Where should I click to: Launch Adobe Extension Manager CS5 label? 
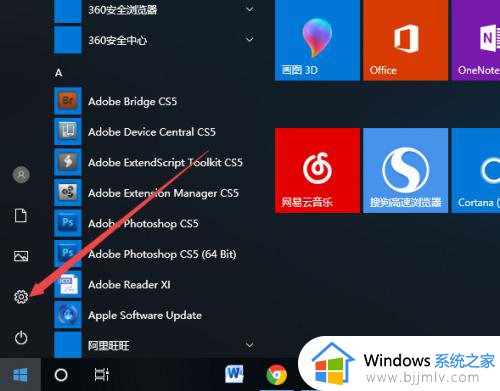(x=164, y=193)
